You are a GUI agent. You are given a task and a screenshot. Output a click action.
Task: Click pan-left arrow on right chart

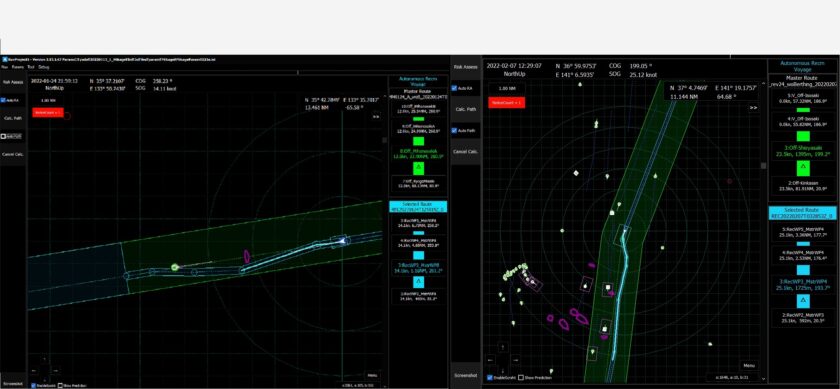pyautogui.click(x=490, y=360)
